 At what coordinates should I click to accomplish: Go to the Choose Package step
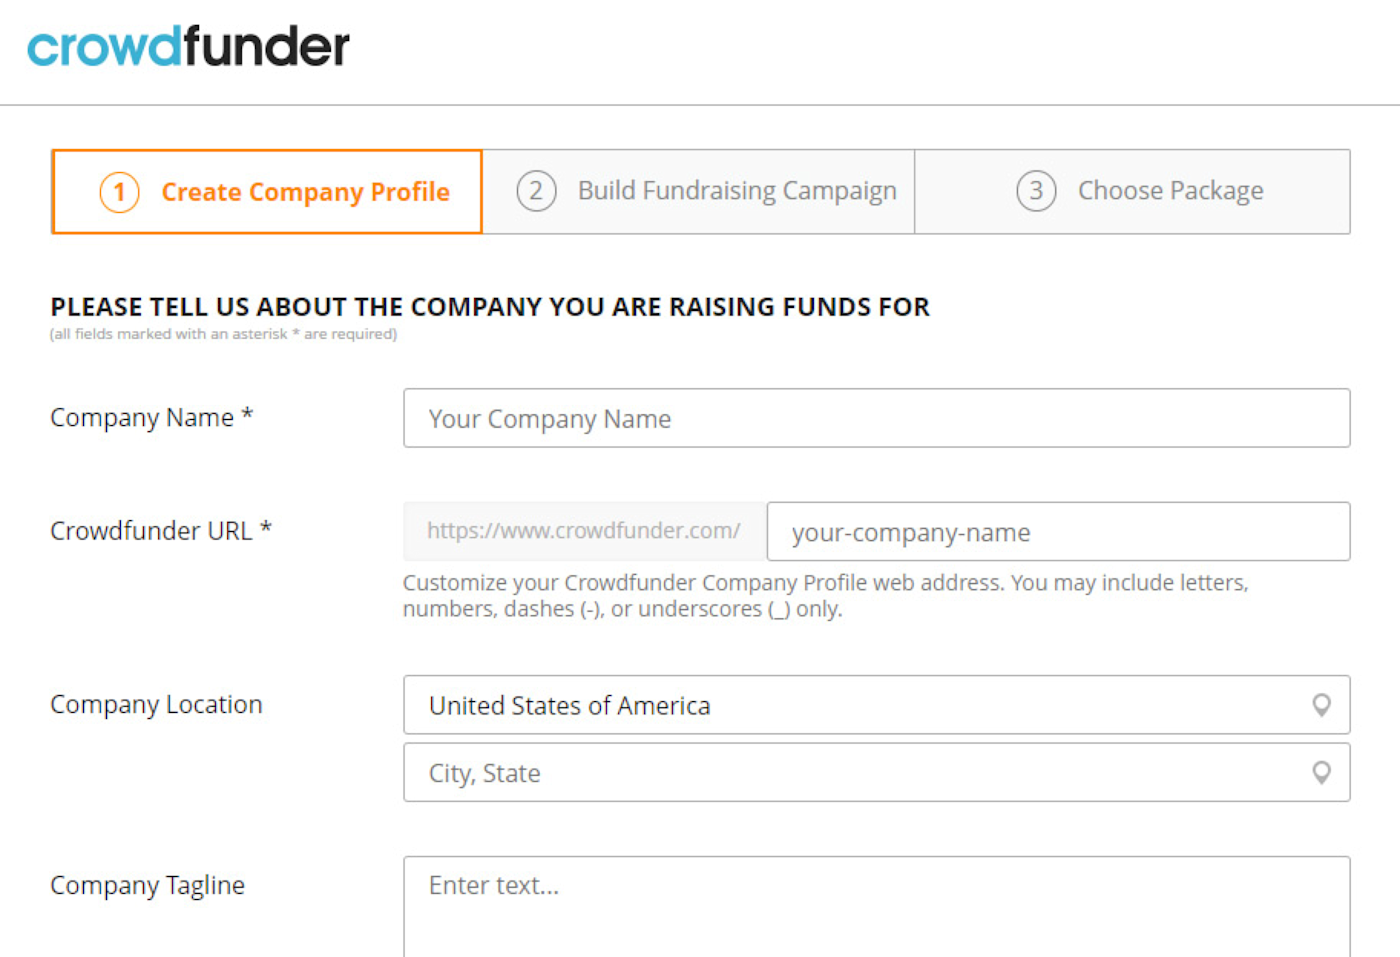tap(1132, 192)
